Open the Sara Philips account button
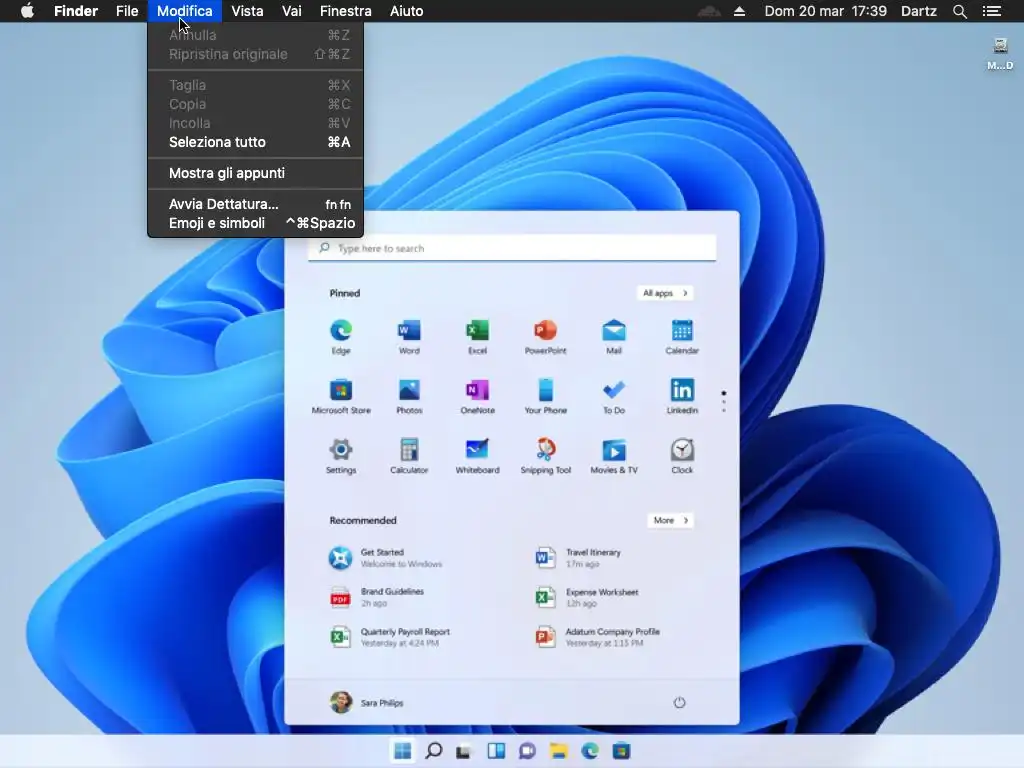Viewport: 1024px width, 768px height. tap(366, 703)
